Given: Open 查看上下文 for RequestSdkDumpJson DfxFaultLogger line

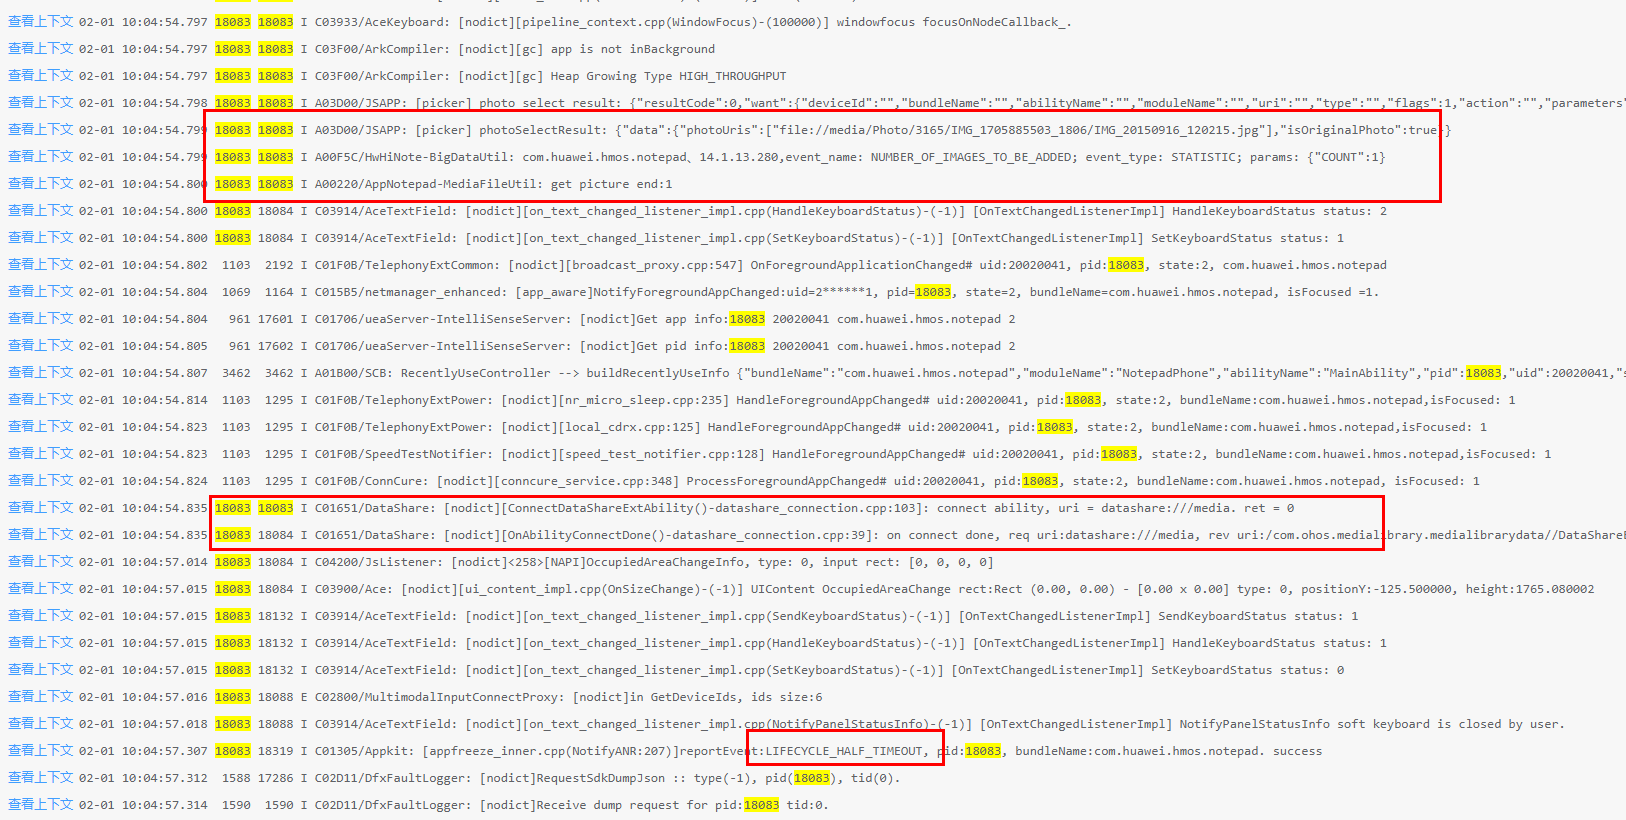Looking at the screenshot, I should 40,777.
